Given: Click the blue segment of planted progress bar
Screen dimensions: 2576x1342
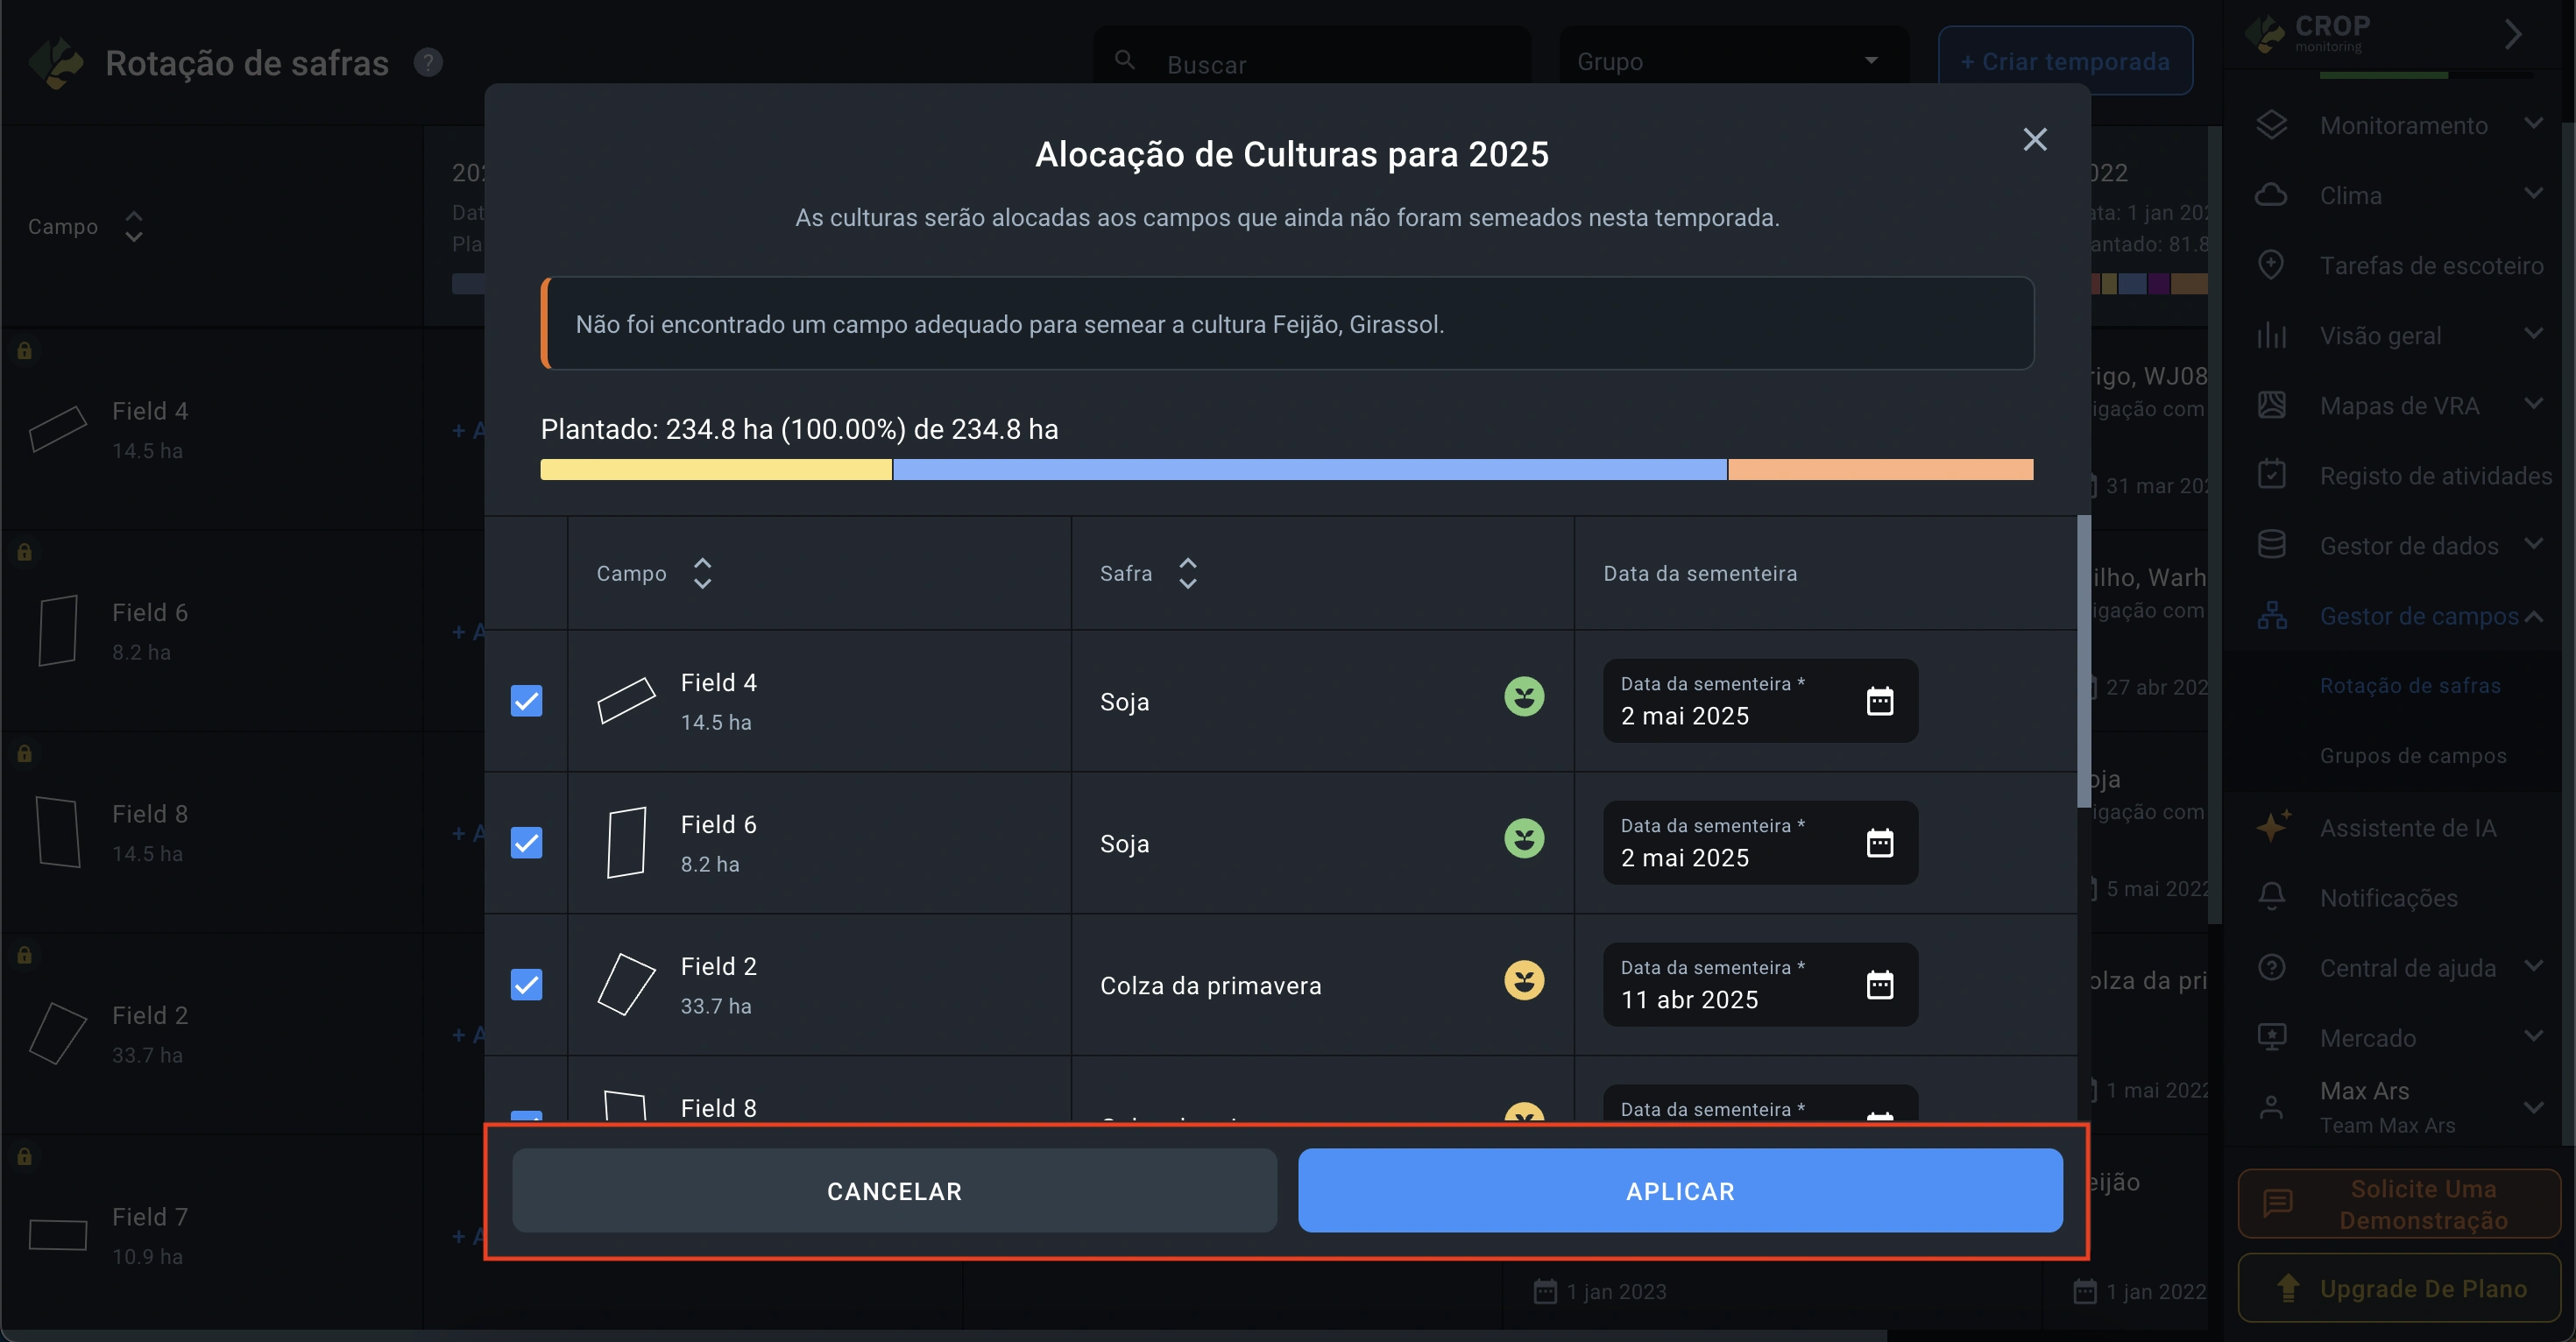Looking at the screenshot, I should tap(1309, 469).
